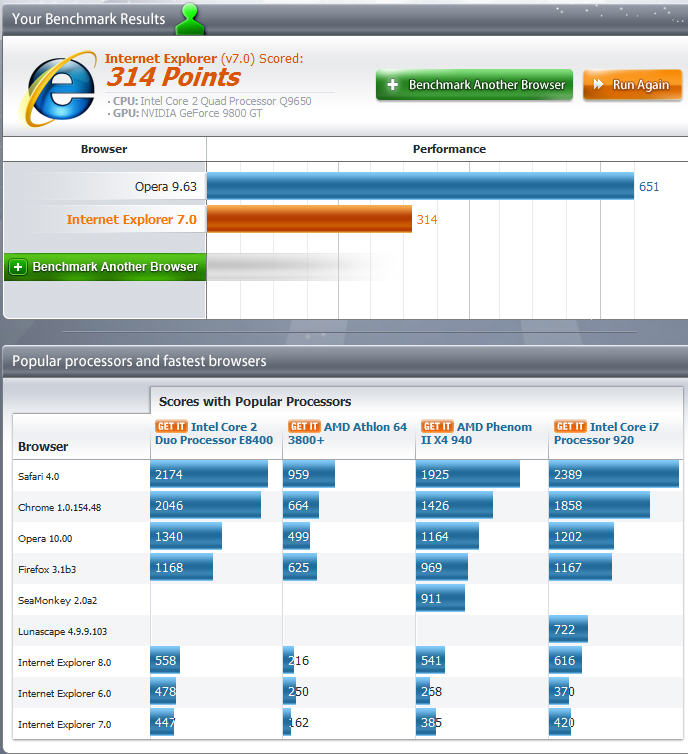
Task: Click the Chrome 1.0.154.48 row label
Action: click(60, 507)
